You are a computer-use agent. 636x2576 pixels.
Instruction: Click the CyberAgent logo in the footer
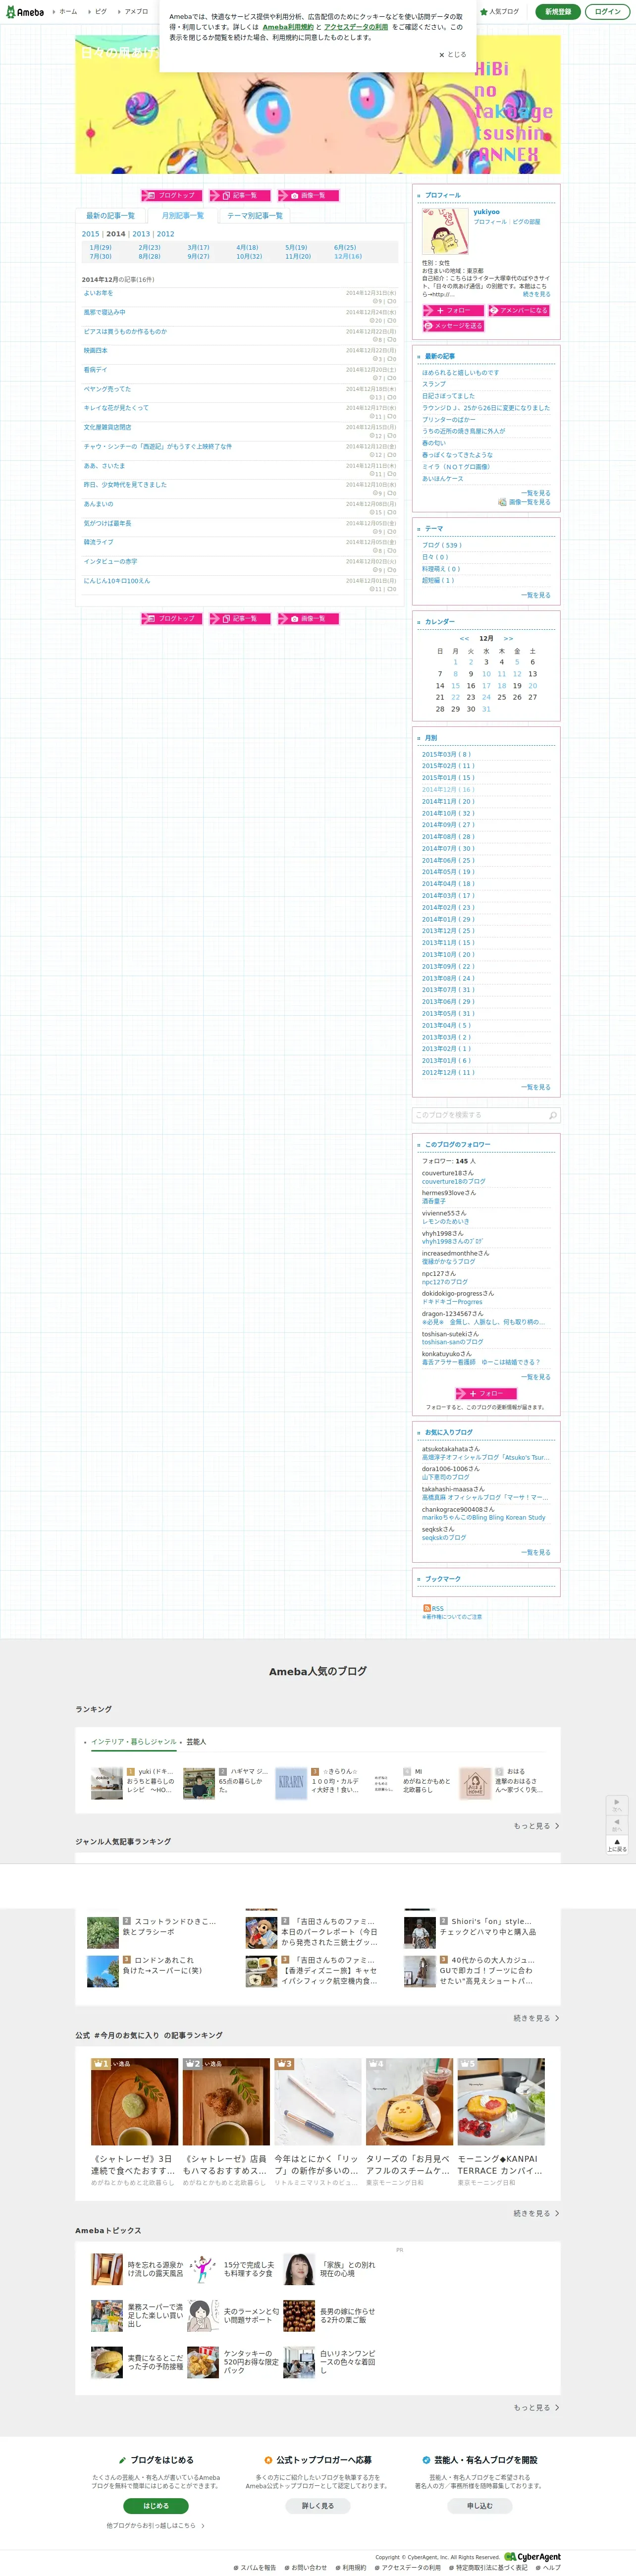[533, 2557]
